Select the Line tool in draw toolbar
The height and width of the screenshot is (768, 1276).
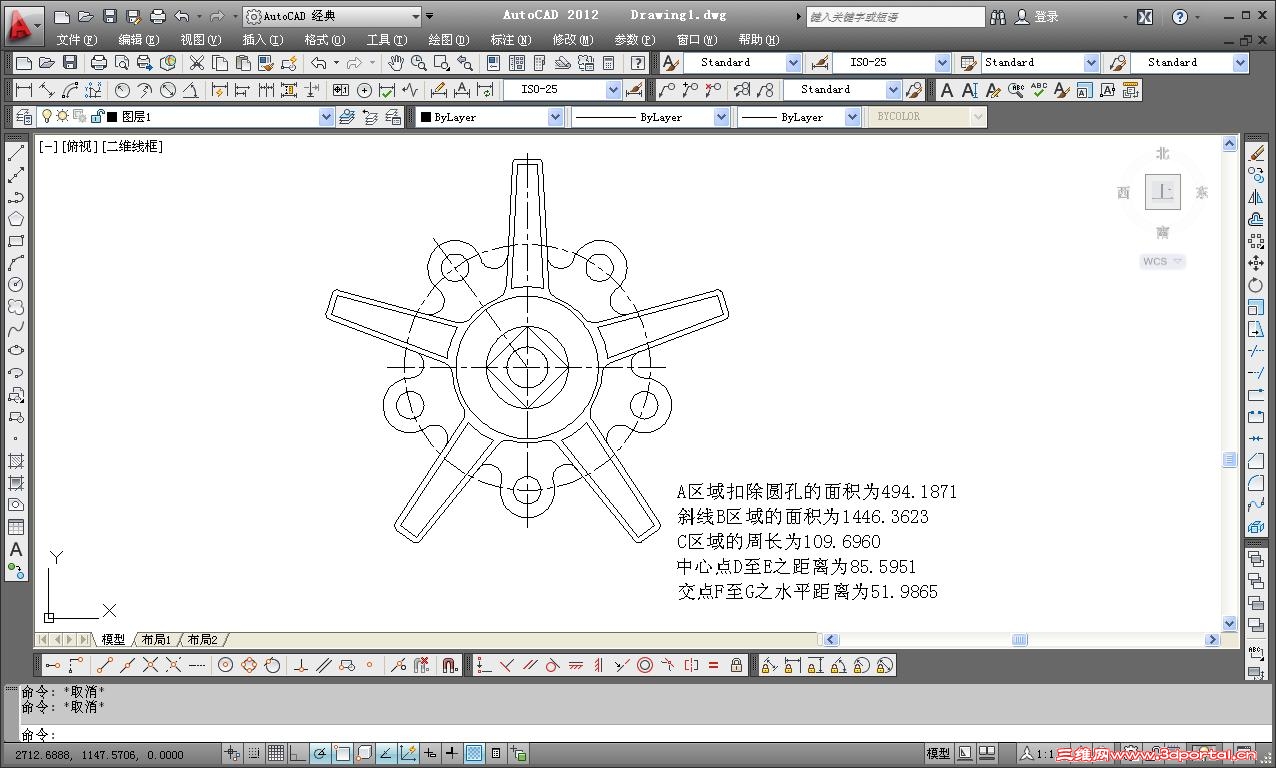(16, 153)
